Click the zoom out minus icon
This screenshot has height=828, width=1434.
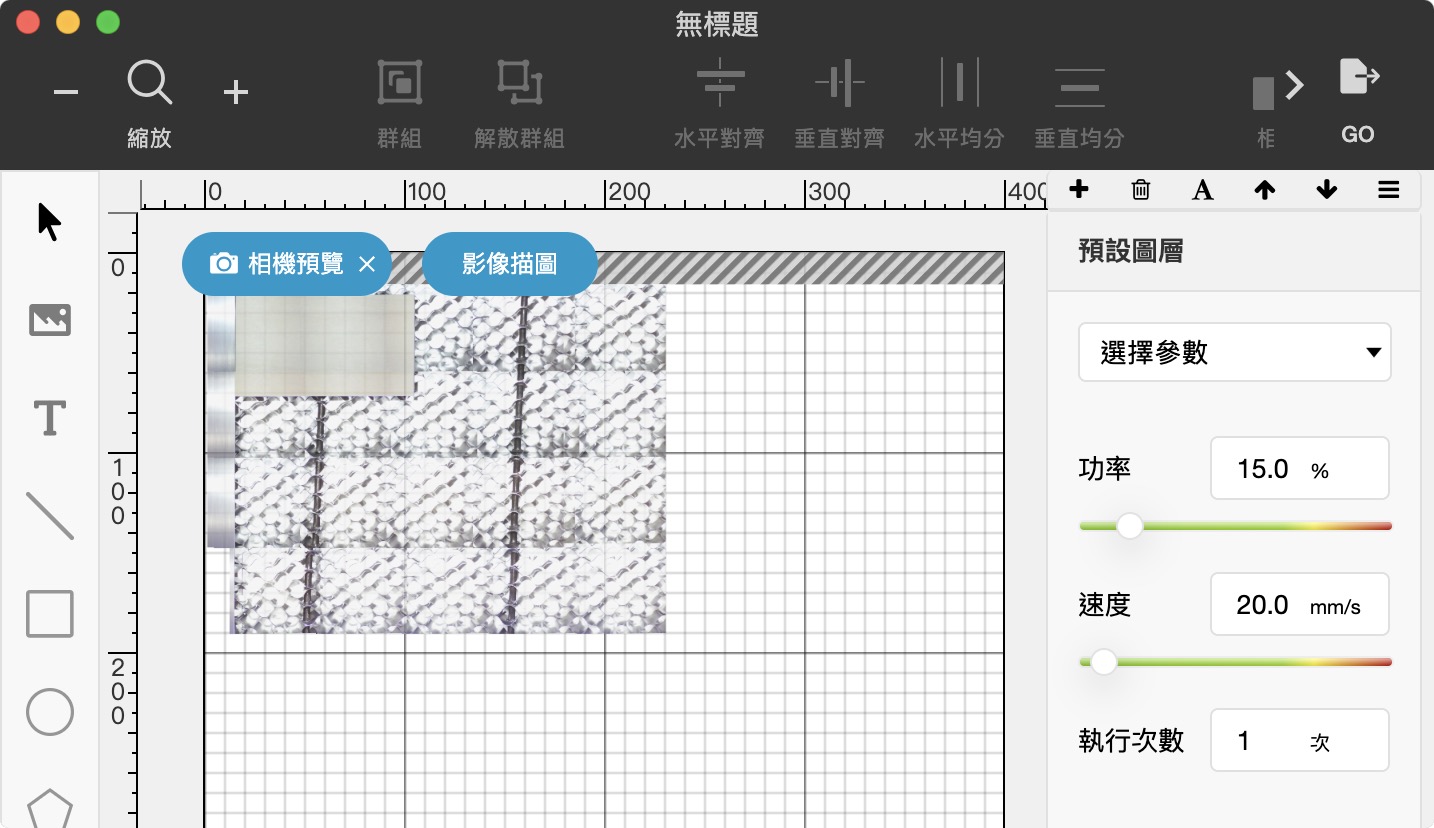coord(66,93)
